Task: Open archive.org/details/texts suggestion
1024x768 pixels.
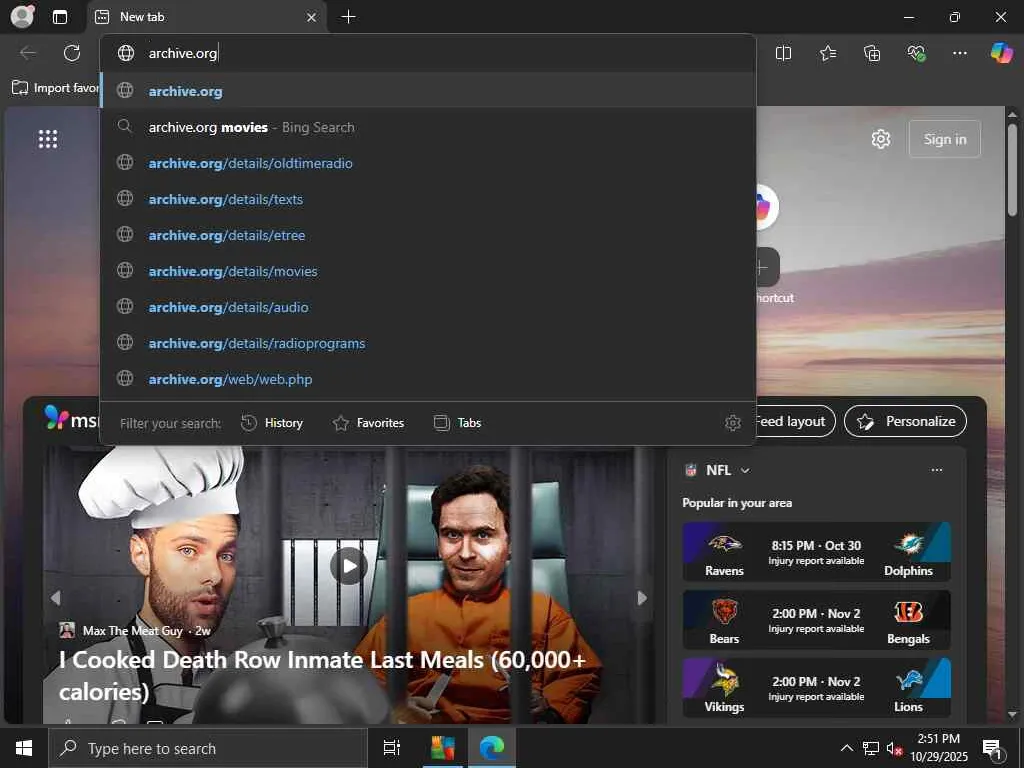Action: click(x=428, y=199)
